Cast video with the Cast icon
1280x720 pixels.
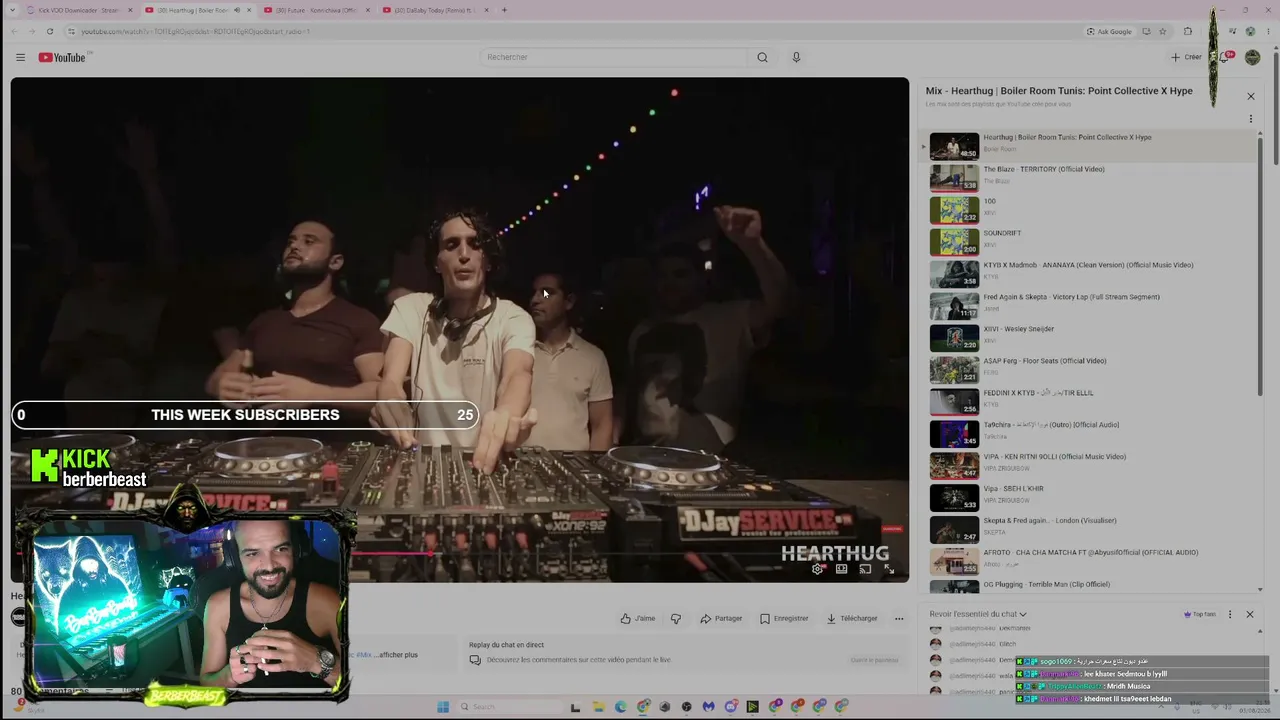pyautogui.click(x=865, y=569)
